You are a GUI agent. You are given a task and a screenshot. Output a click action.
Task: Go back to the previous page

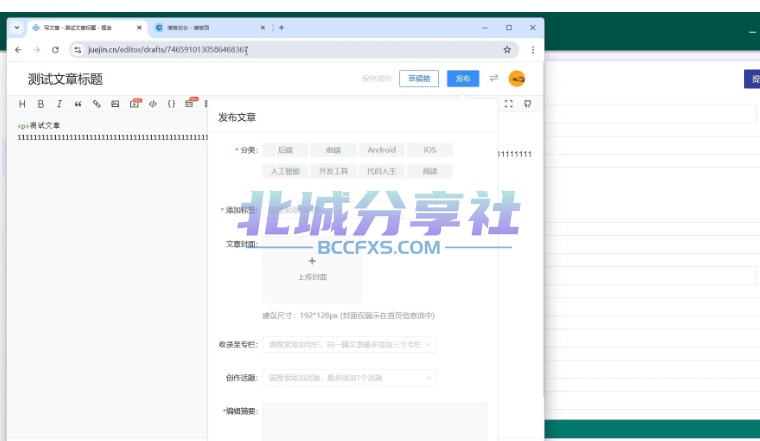[18, 49]
